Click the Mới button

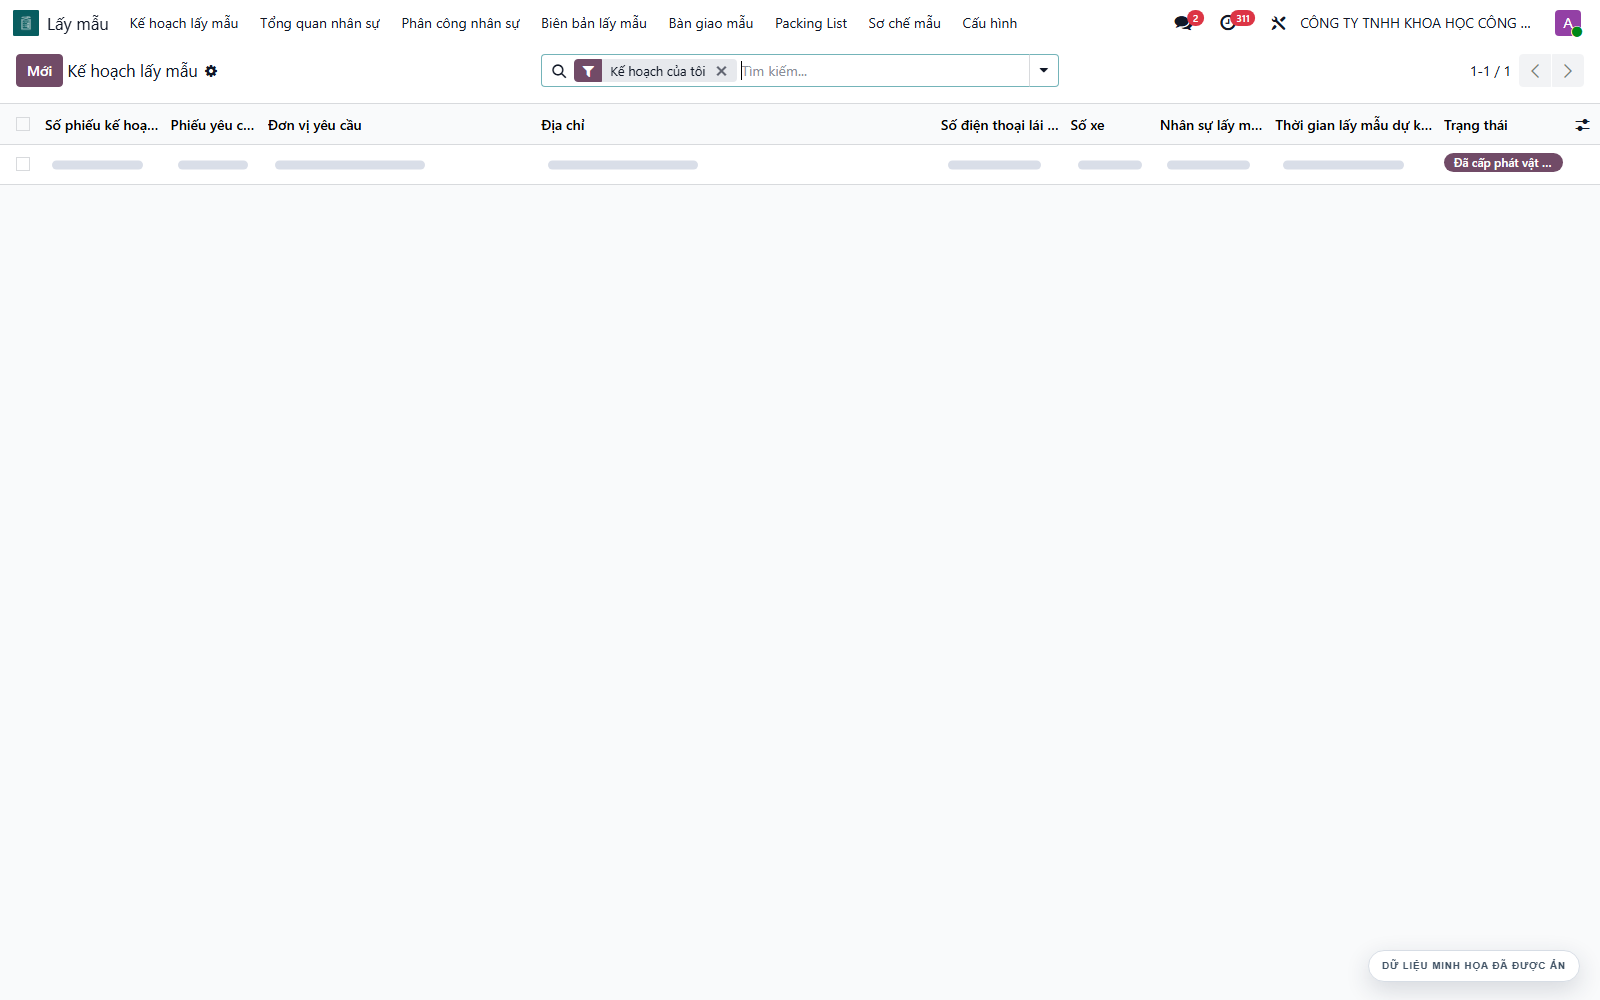tap(39, 71)
